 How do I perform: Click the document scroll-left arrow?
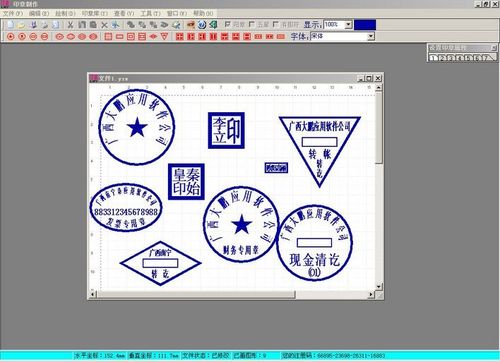tap(93, 295)
